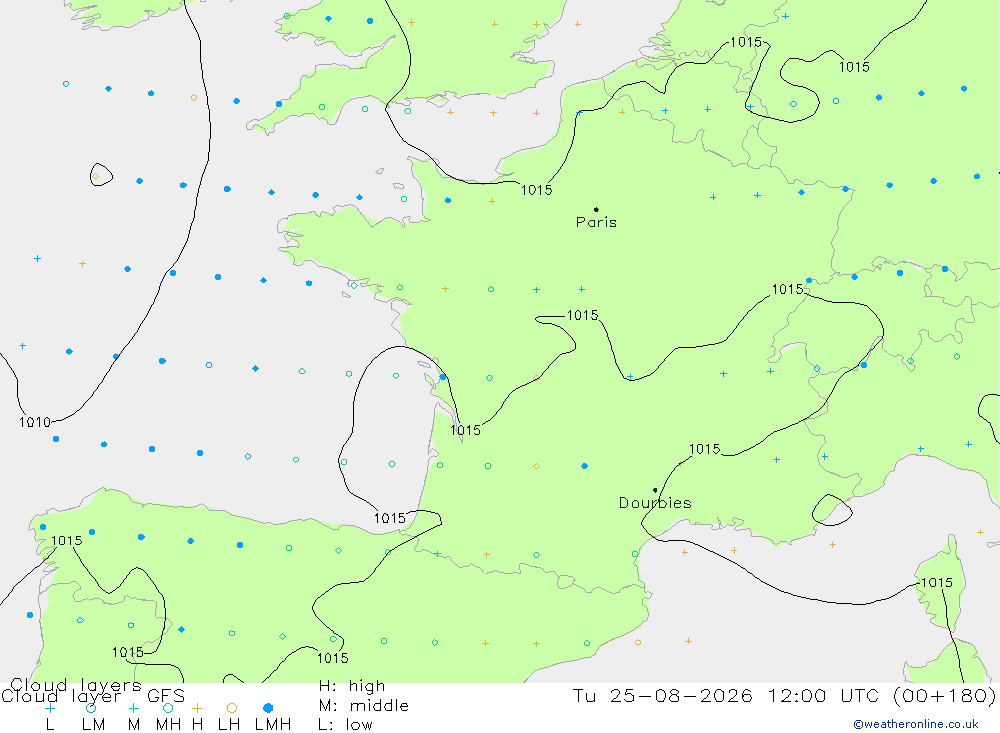1000x733 pixels.
Task: Click the orange circle LH legend symbol
Action: [x=232, y=708]
